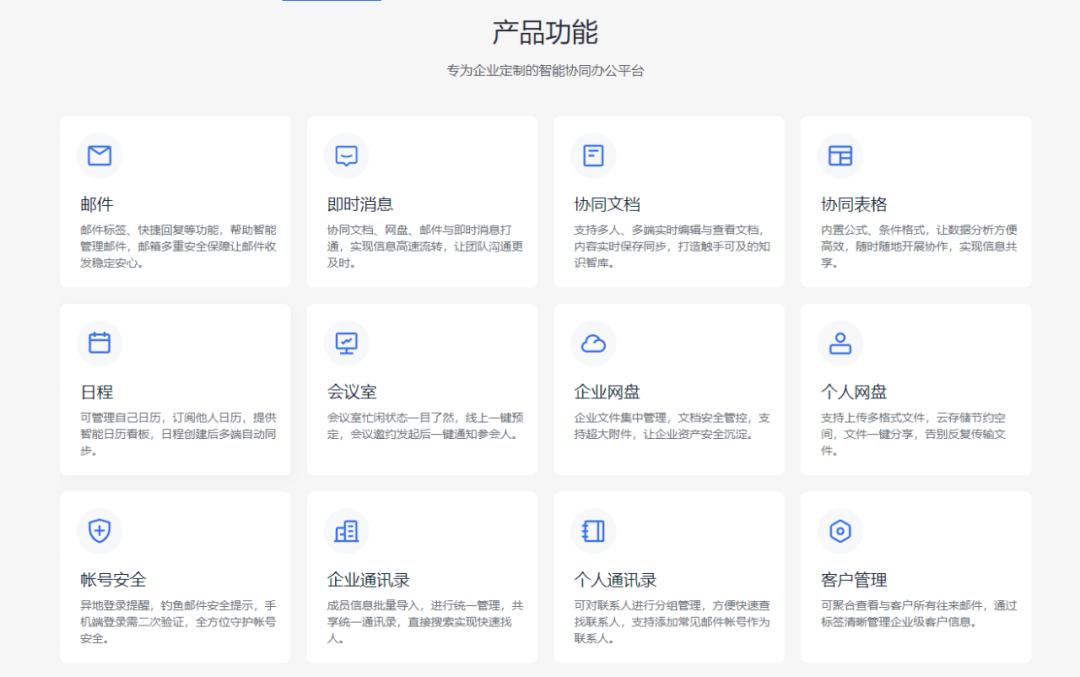This screenshot has height=677, width=1080.
Task: Click the underlined navigation tab above 产品功能
Action: click(x=332, y=3)
